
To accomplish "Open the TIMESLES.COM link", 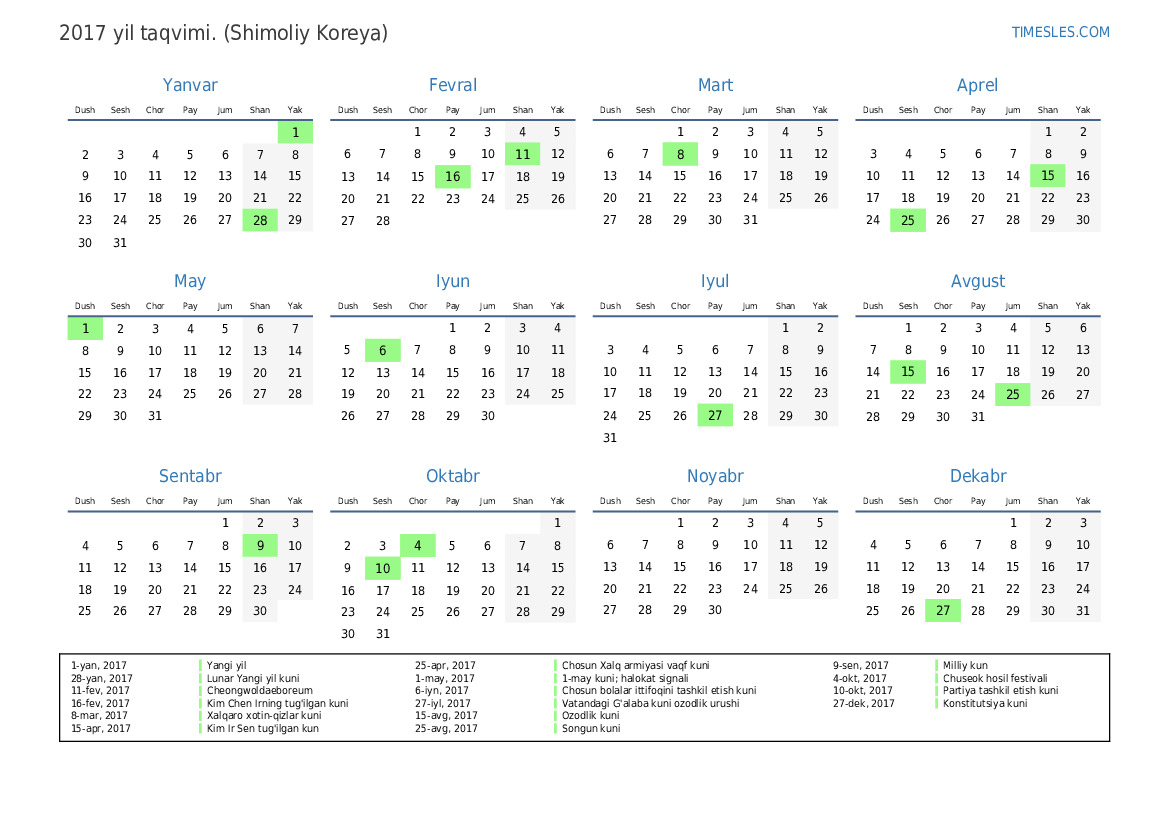I will pyautogui.click(x=1060, y=32).
